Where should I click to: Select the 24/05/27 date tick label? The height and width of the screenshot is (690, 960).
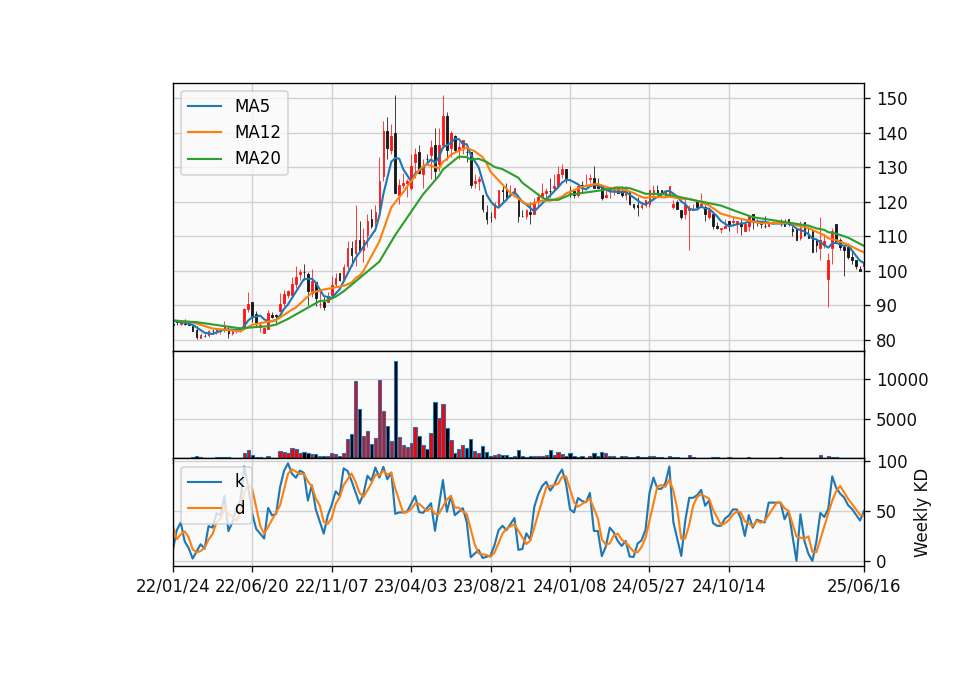(x=649, y=586)
